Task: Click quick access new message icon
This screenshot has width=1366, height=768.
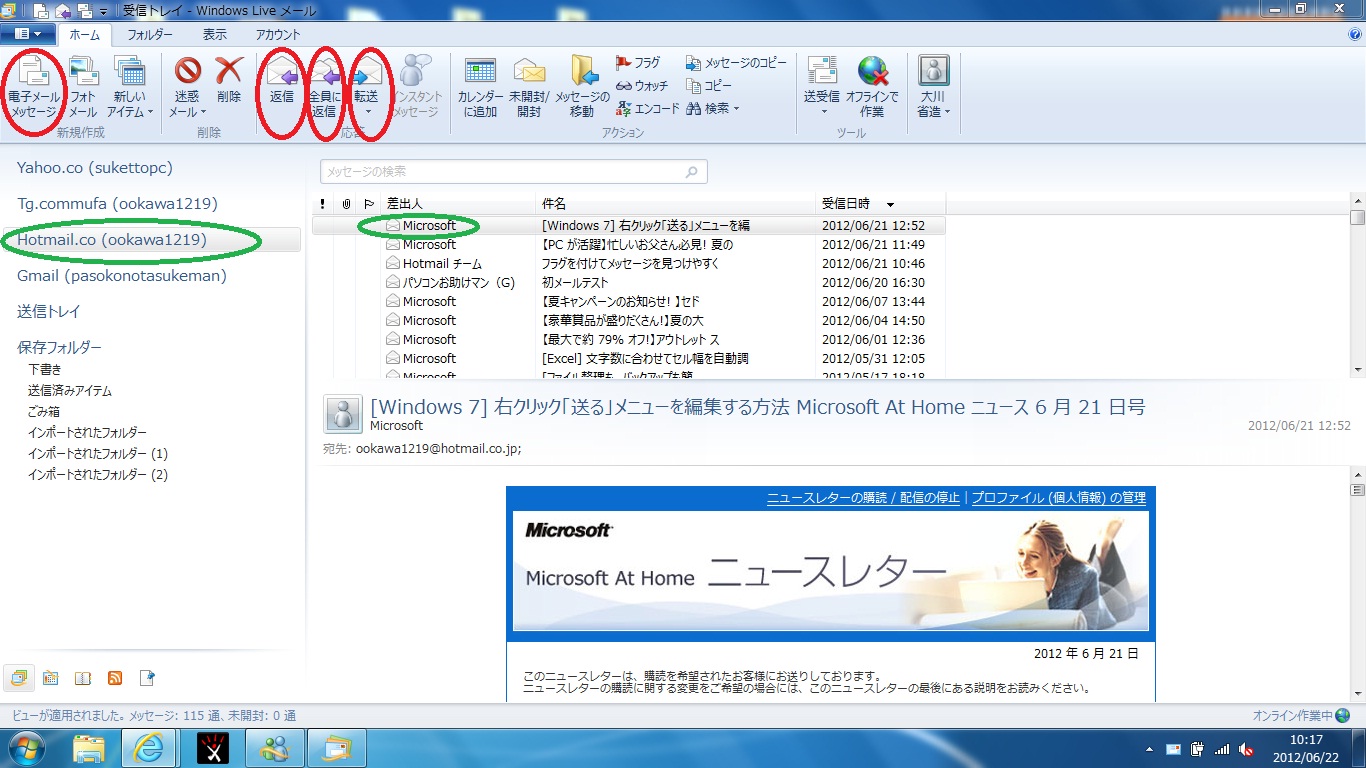Action: pos(41,10)
